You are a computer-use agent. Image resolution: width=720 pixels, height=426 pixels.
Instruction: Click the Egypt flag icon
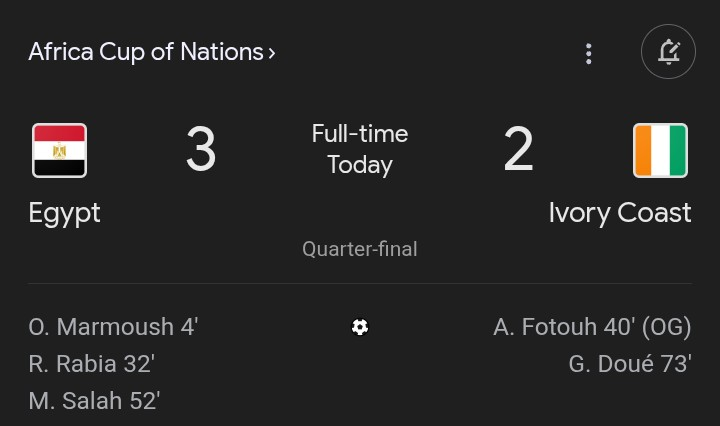point(59,150)
